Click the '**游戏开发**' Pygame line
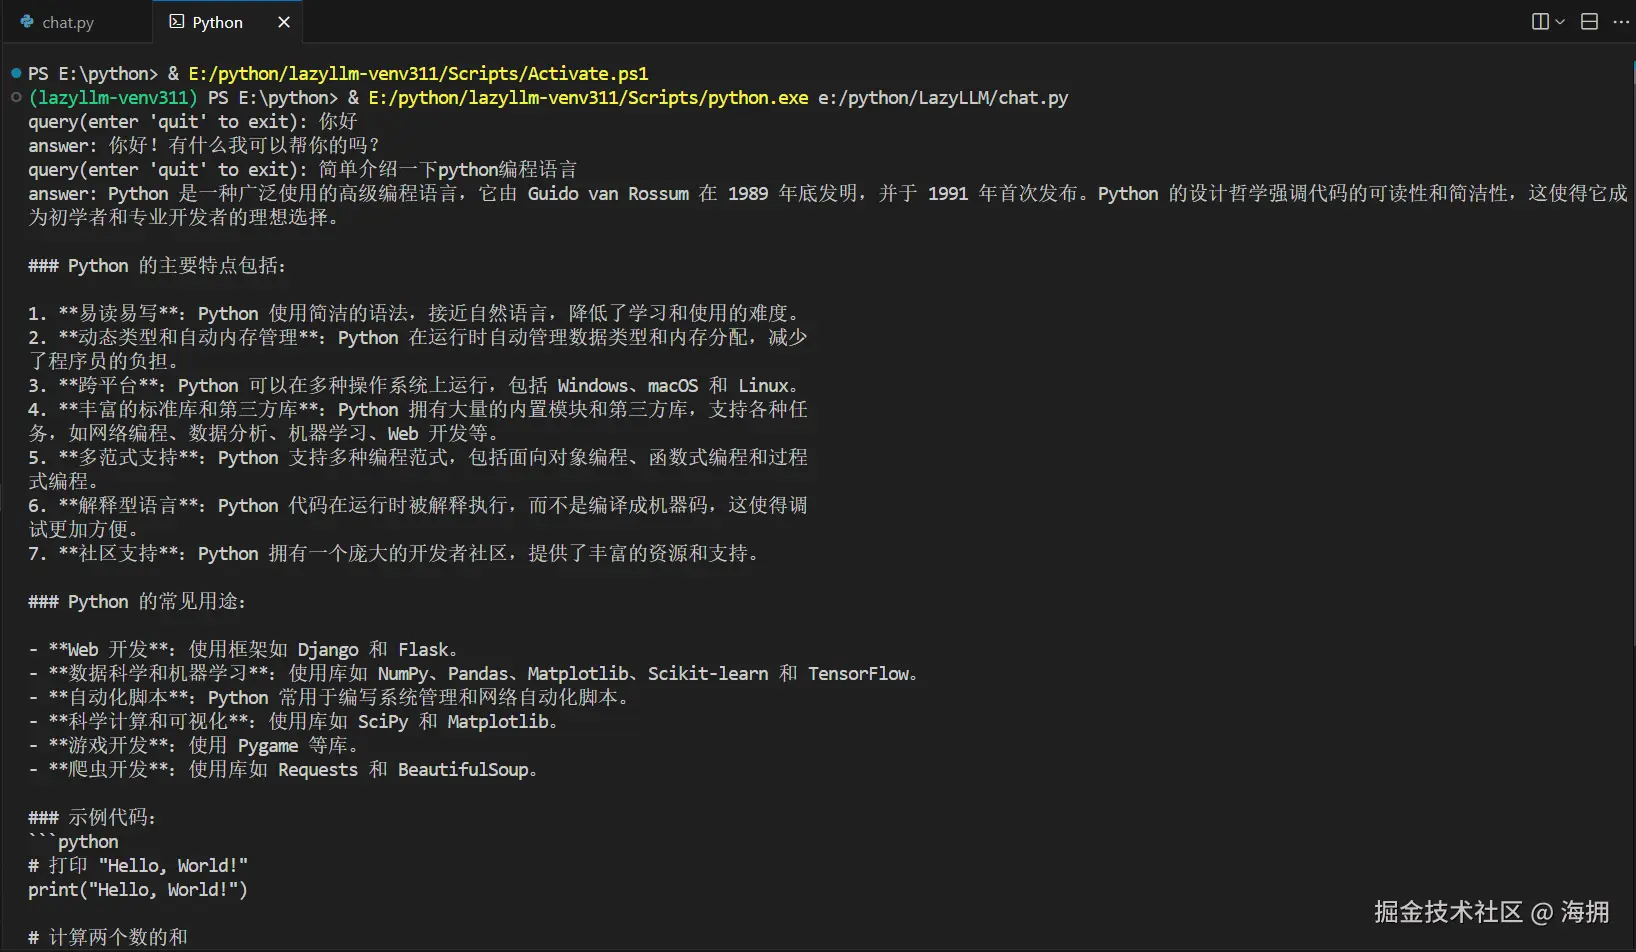The height and width of the screenshot is (952, 1636). coord(194,745)
